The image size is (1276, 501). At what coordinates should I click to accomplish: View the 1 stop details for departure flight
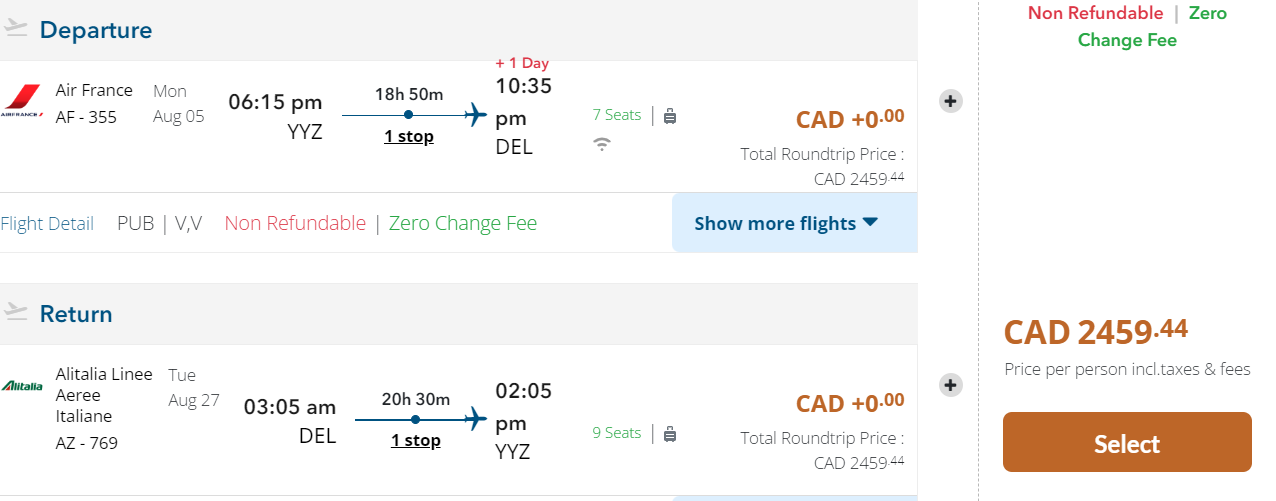(409, 136)
